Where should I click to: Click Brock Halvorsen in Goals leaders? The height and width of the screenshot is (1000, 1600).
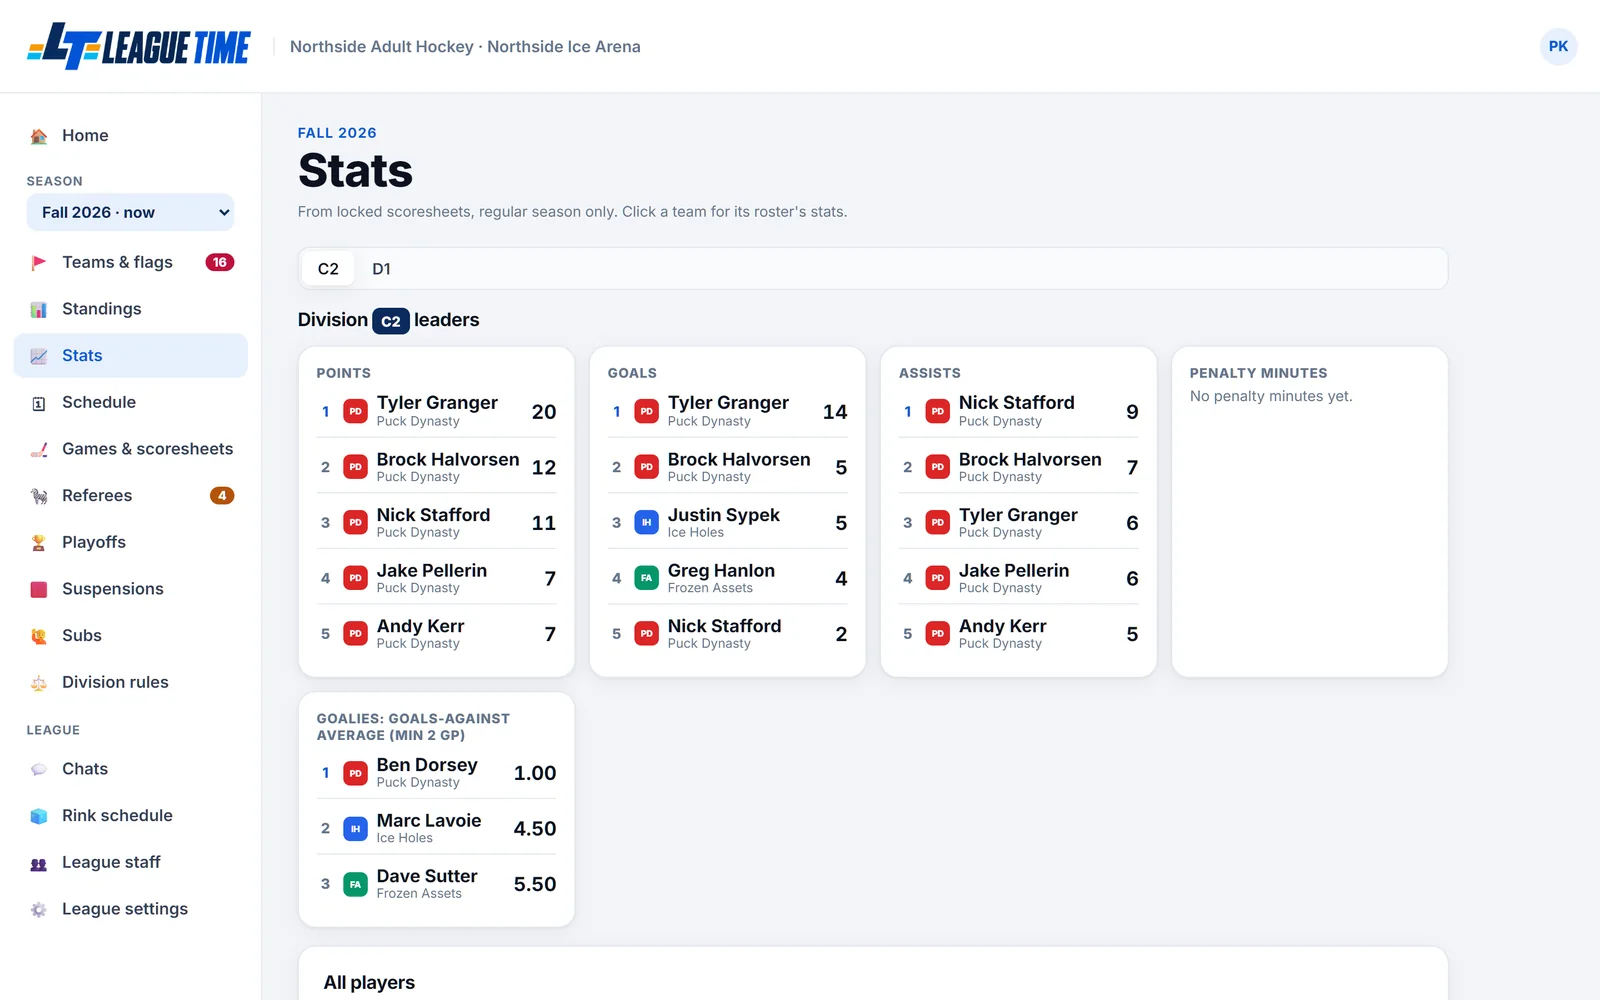(739, 460)
